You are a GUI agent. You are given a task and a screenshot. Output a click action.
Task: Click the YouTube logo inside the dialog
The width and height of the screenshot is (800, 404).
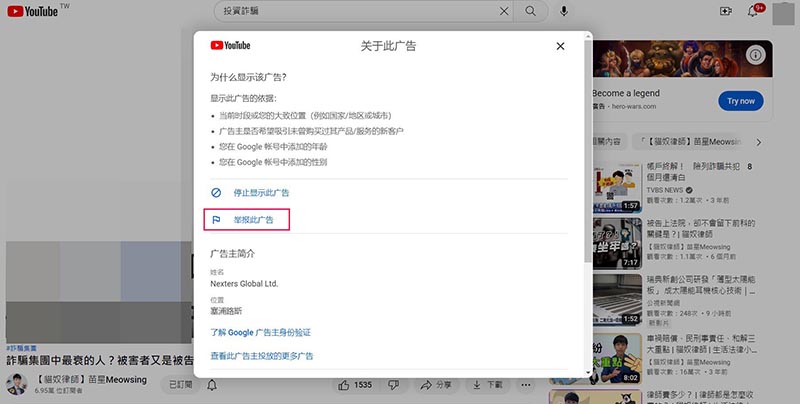[230, 45]
